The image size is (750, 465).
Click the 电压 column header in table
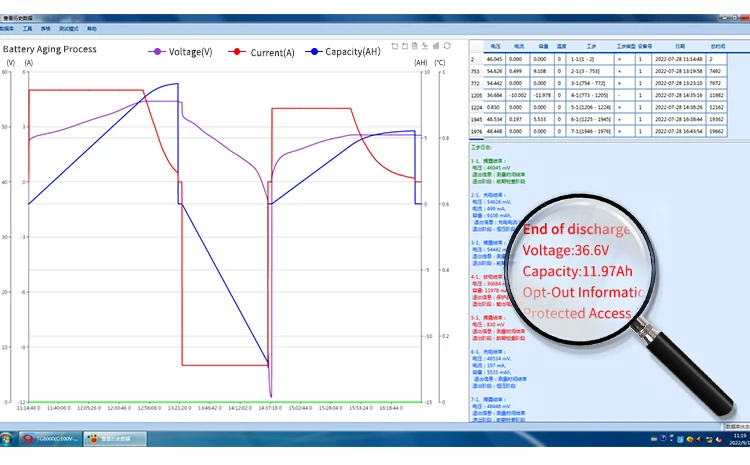pyautogui.click(x=496, y=46)
